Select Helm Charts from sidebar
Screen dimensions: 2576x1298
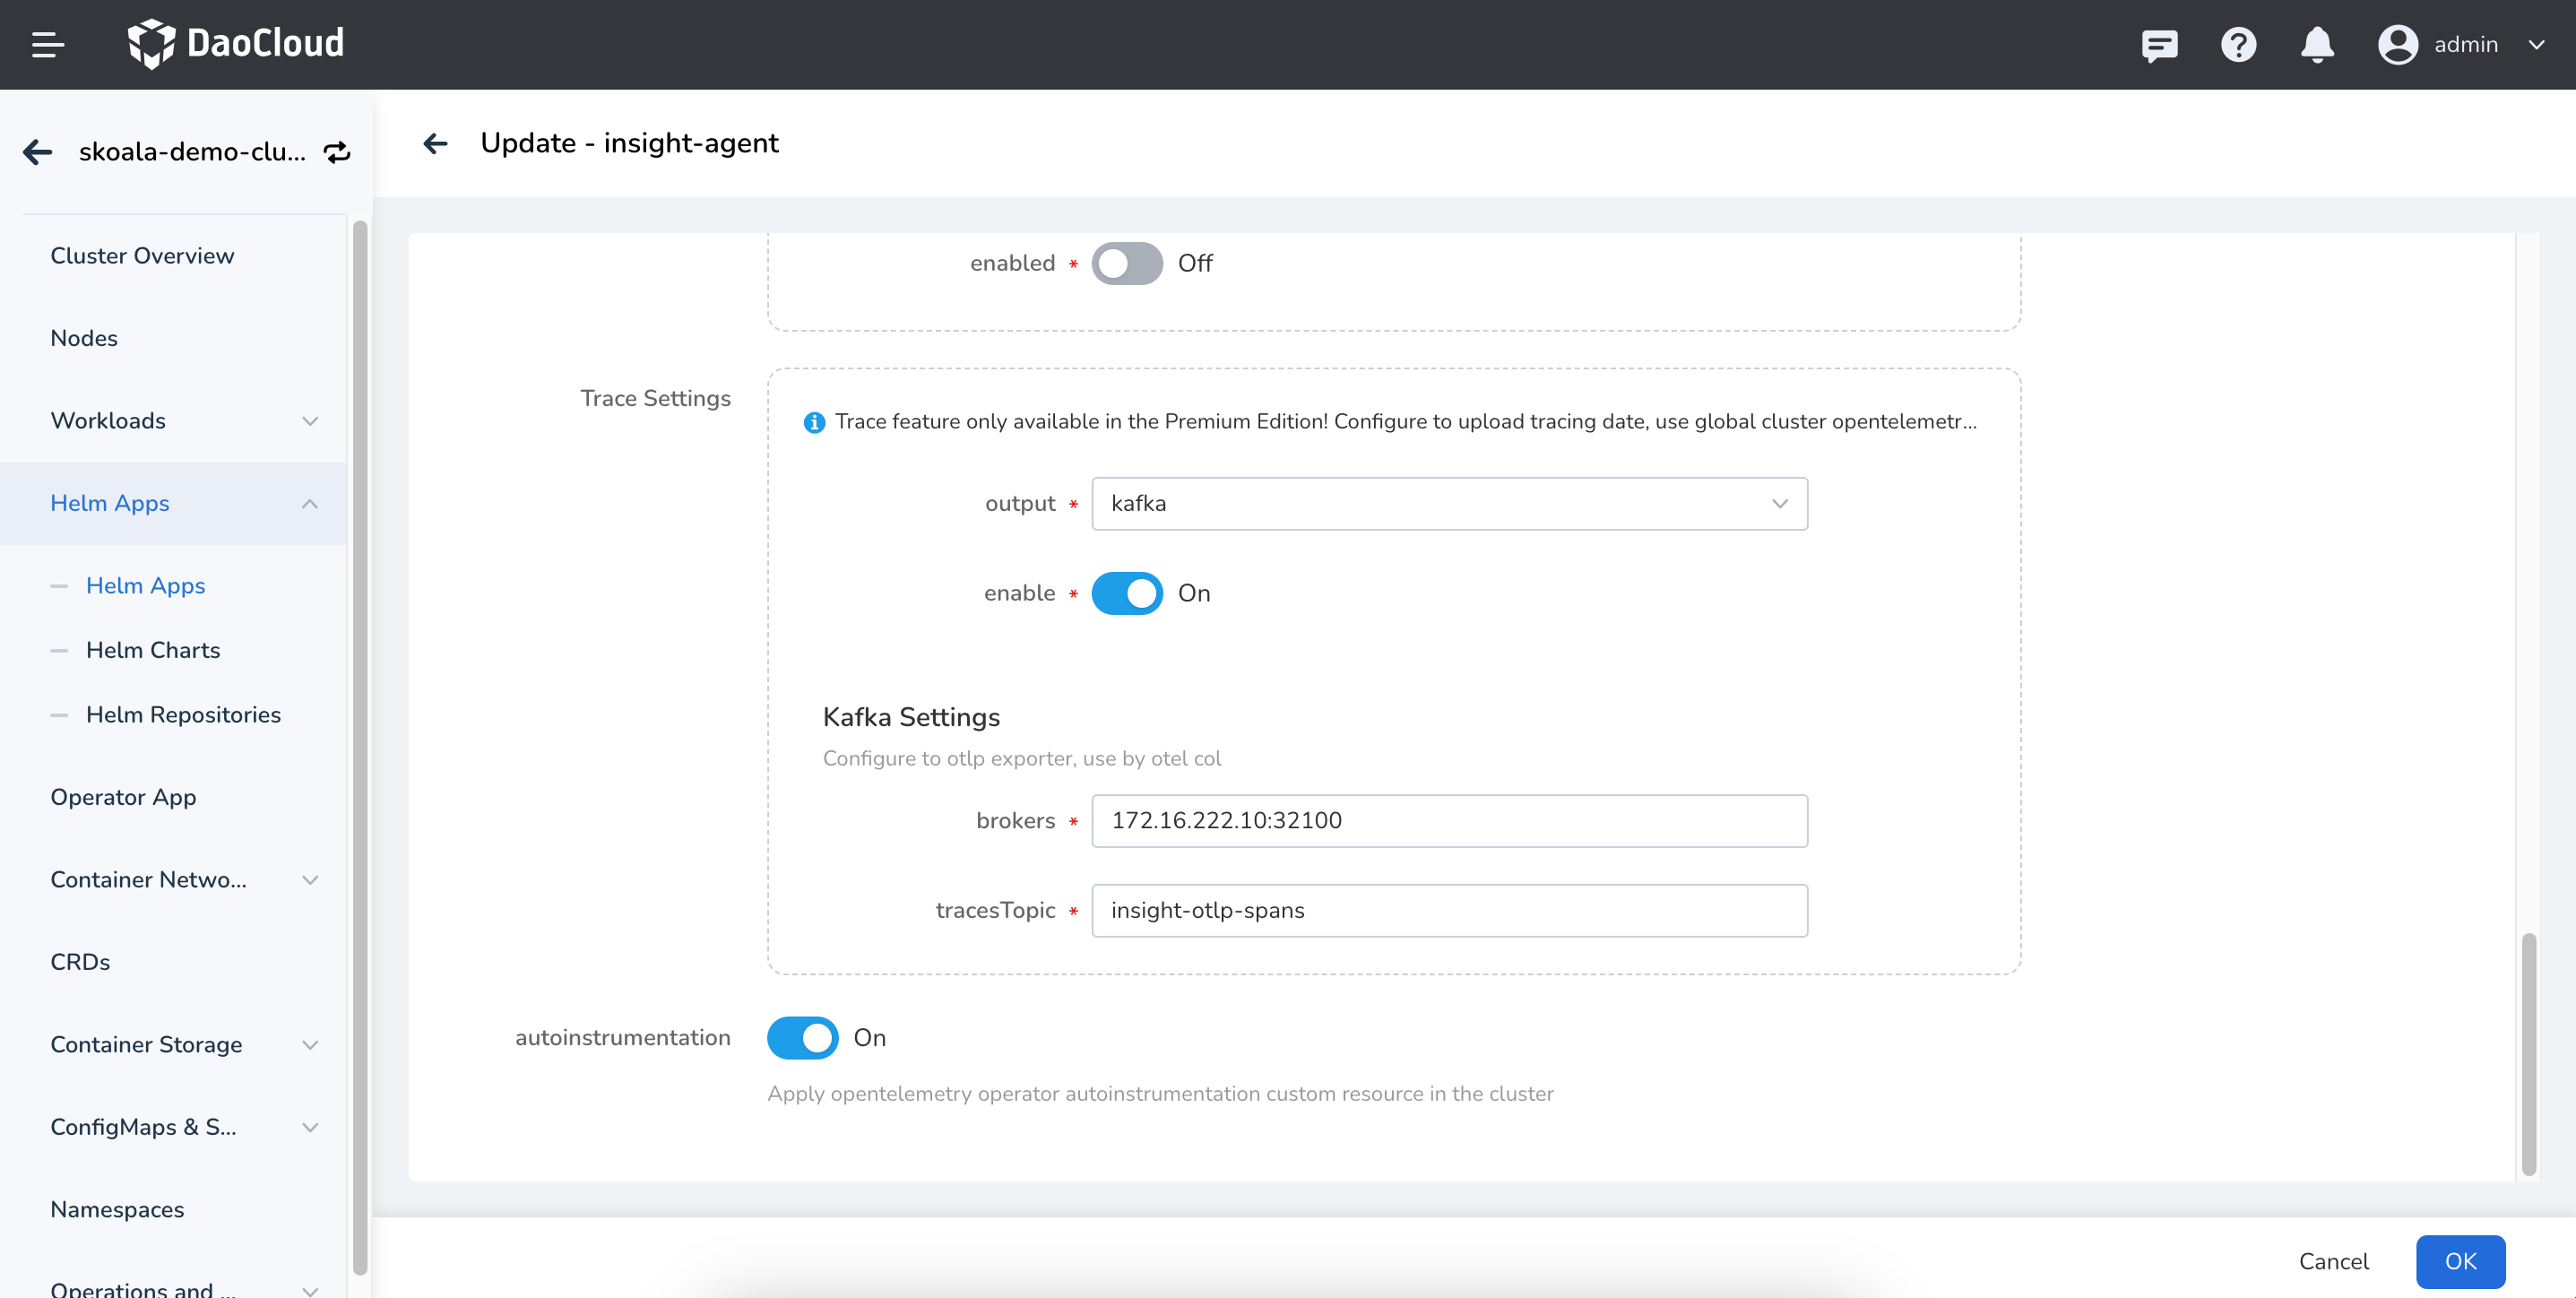[152, 649]
